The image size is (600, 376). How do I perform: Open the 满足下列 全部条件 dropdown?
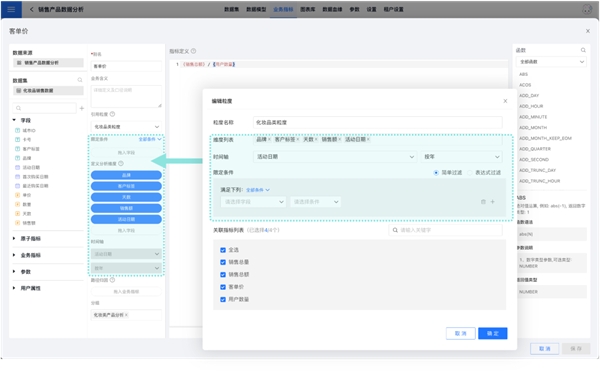point(258,190)
